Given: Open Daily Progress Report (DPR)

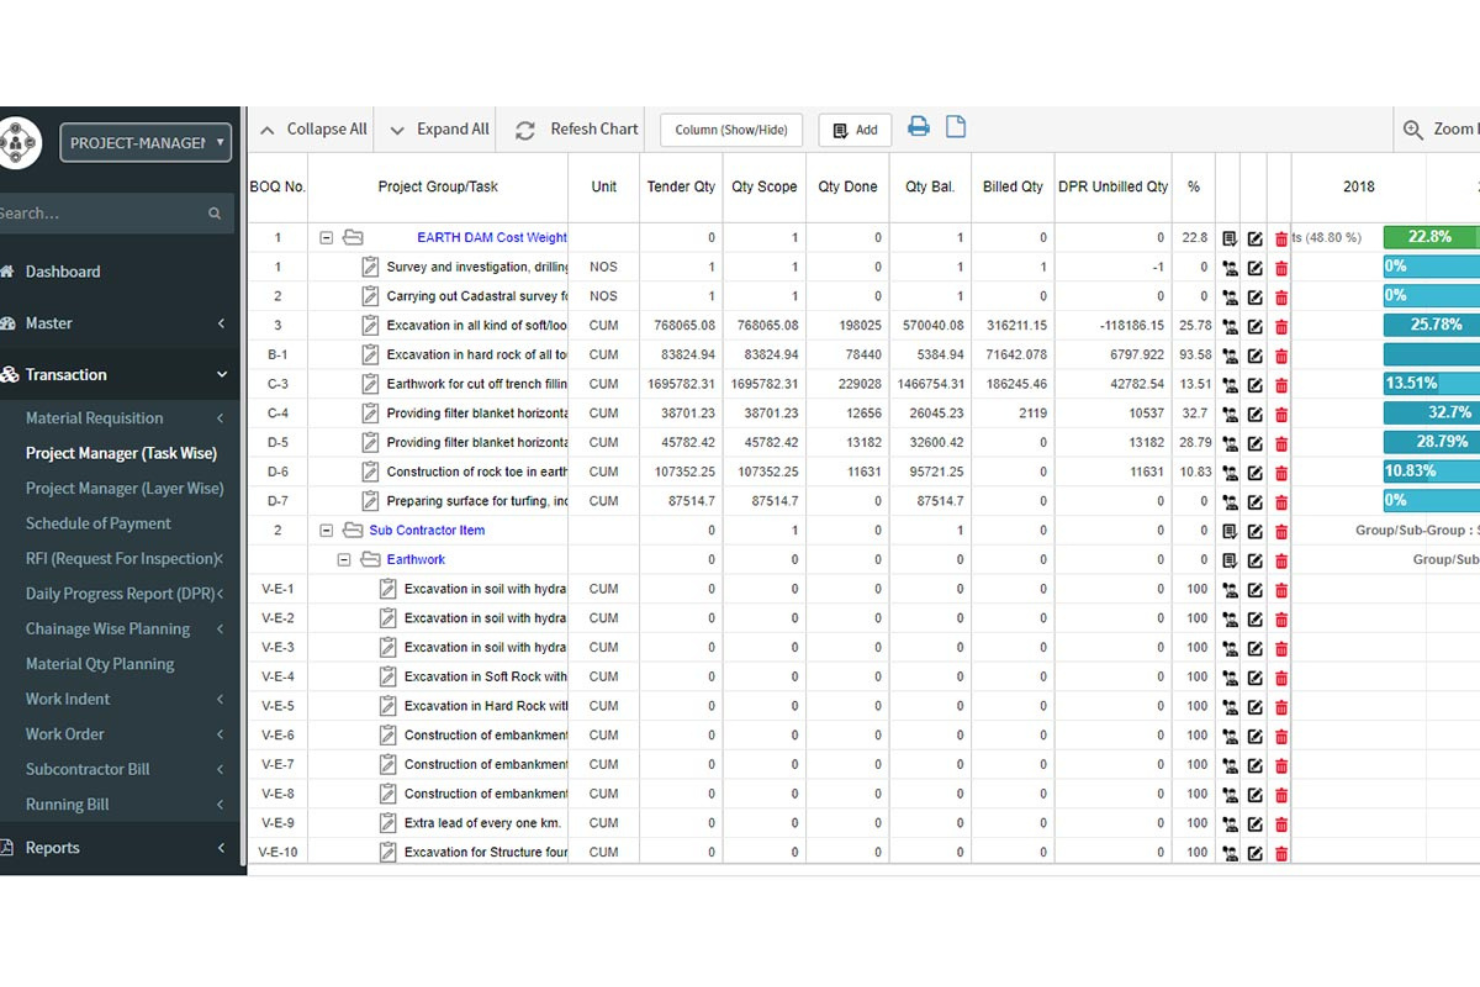Looking at the screenshot, I should tap(120, 594).
